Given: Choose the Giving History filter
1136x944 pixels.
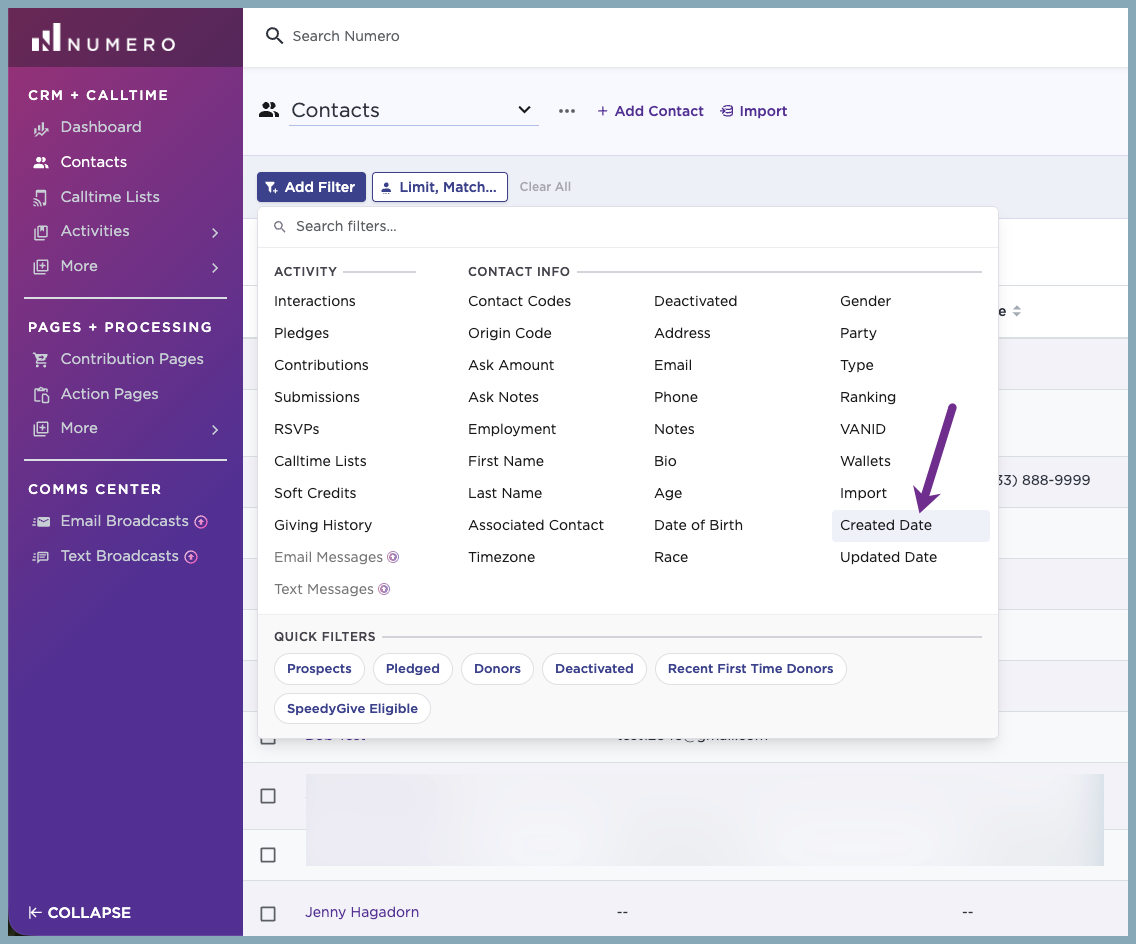Looking at the screenshot, I should tap(323, 525).
